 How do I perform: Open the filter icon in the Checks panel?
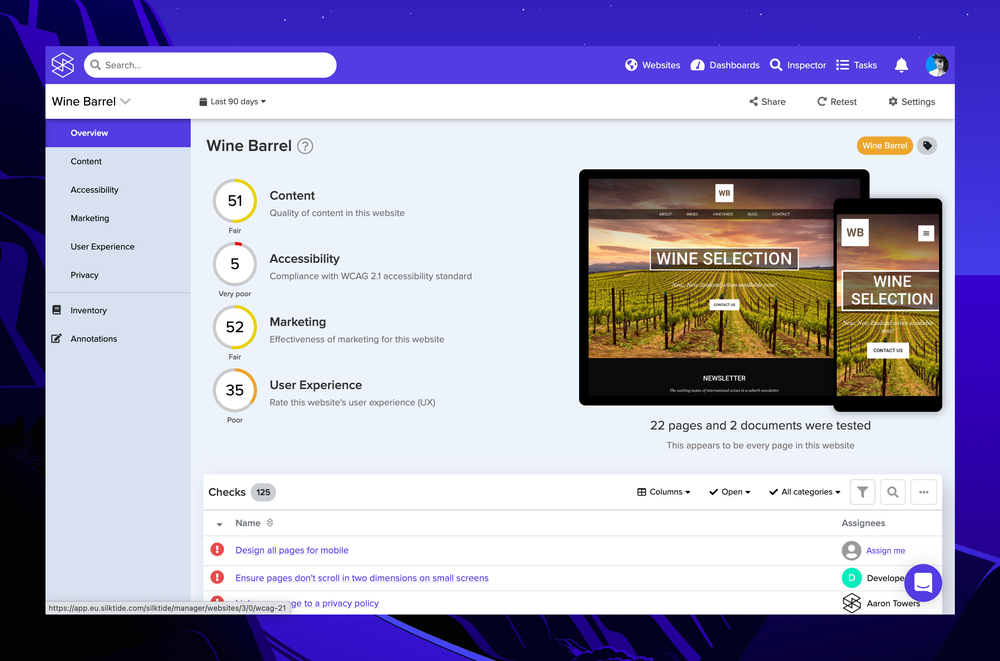click(862, 492)
